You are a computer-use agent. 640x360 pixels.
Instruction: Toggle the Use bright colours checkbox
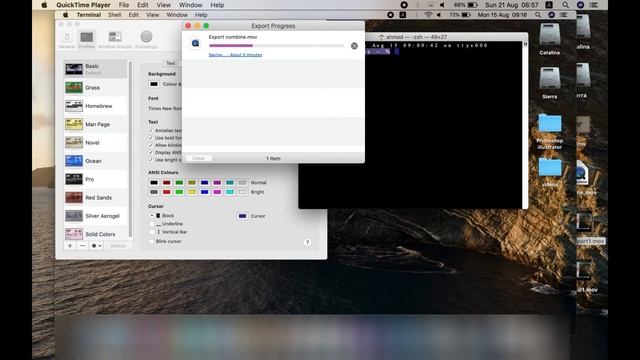tap(151, 160)
